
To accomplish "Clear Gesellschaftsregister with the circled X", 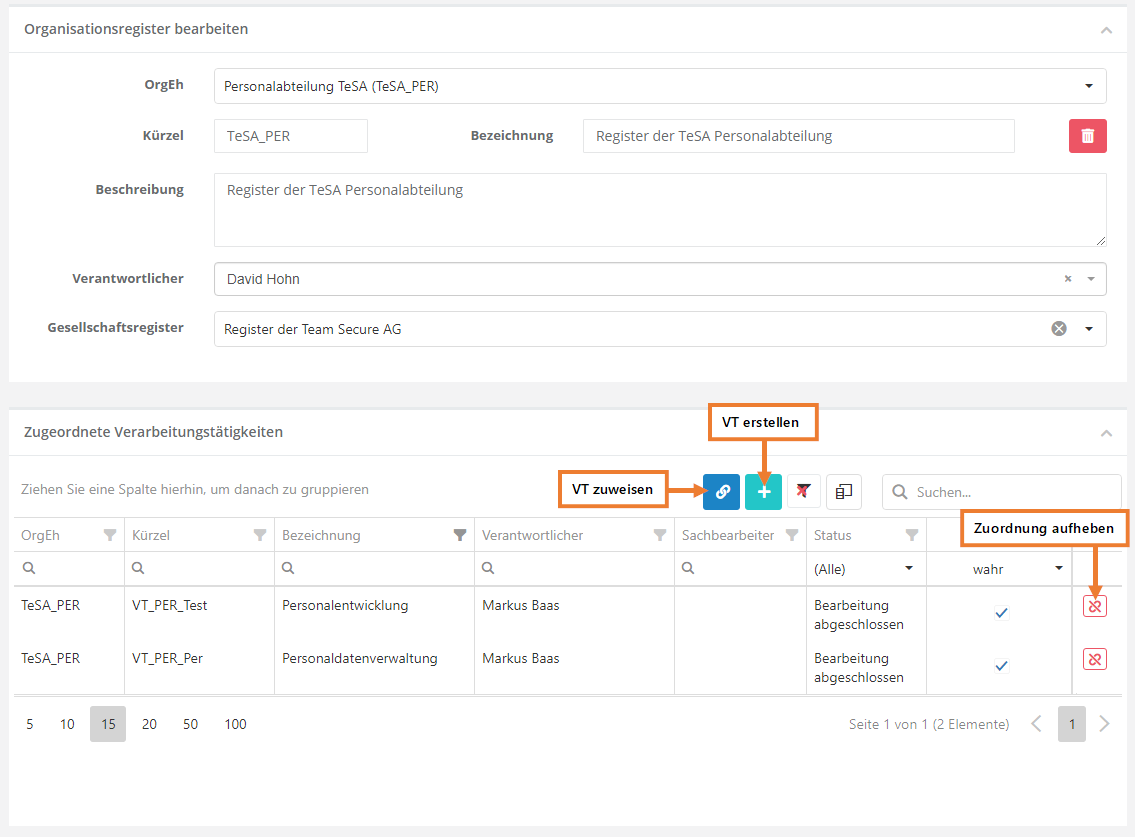I will coord(1059,329).
